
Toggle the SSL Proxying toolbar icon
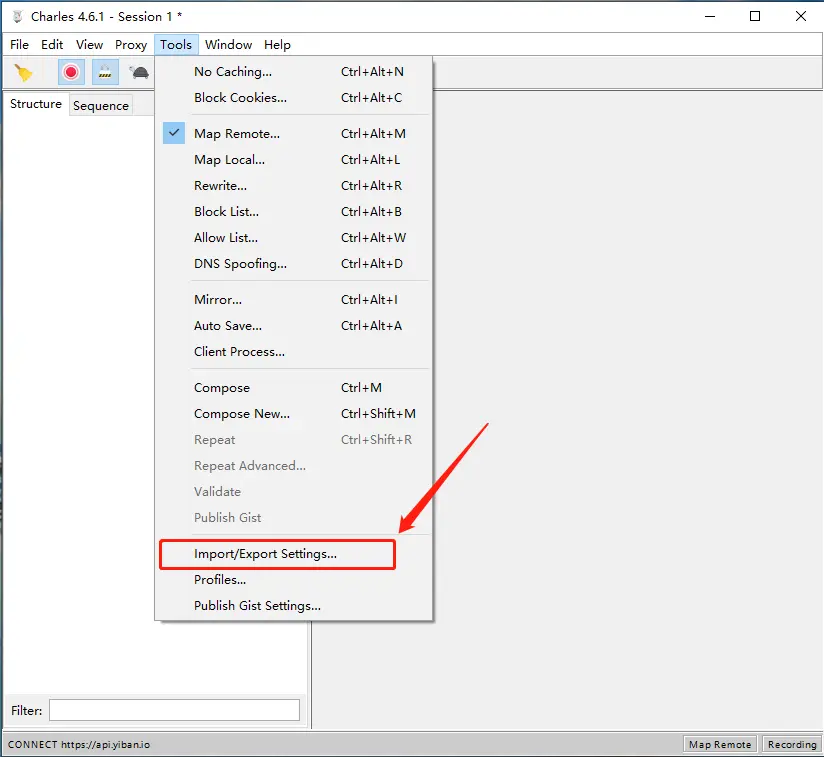coord(105,72)
